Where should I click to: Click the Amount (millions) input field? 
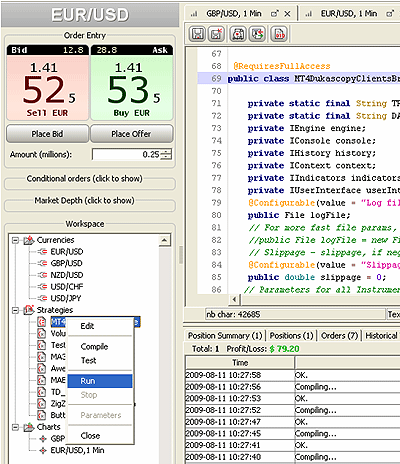pyautogui.click(x=126, y=154)
